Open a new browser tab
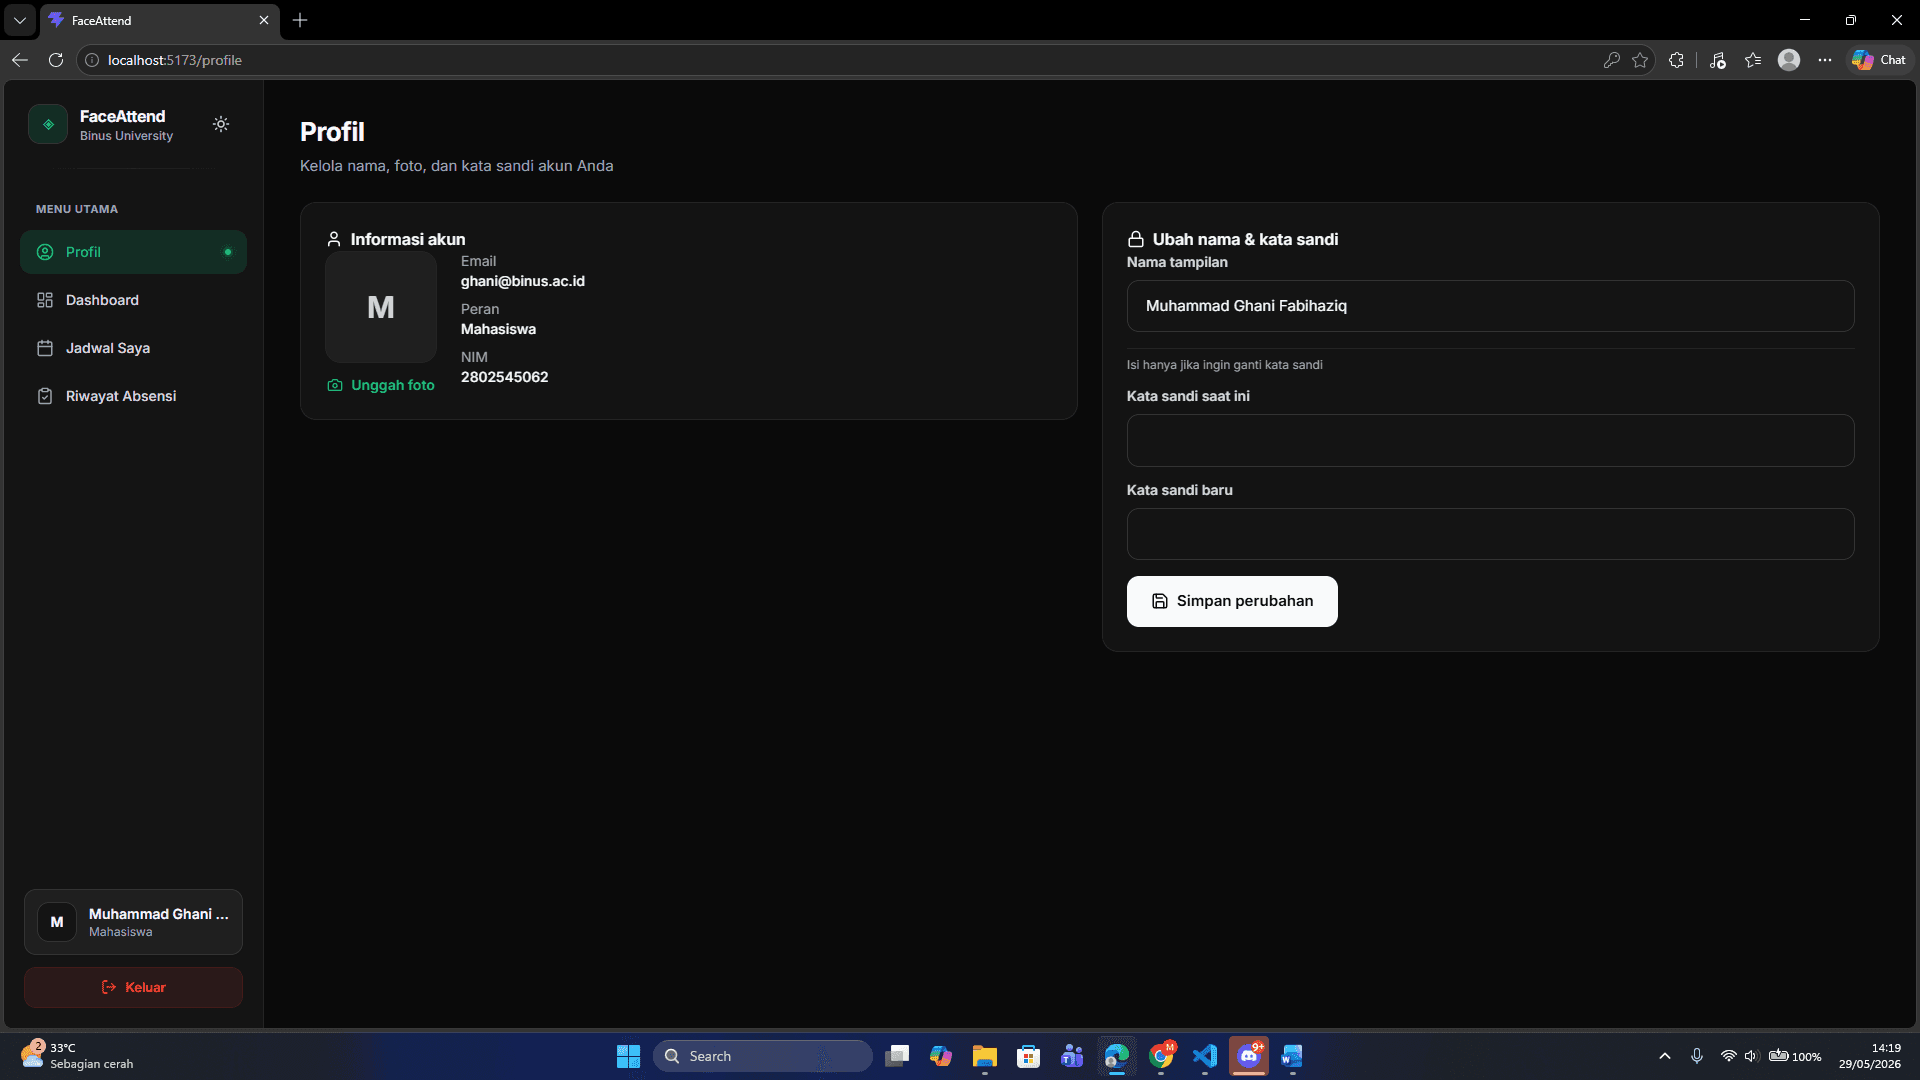1920x1080 pixels. click(300, 20)
